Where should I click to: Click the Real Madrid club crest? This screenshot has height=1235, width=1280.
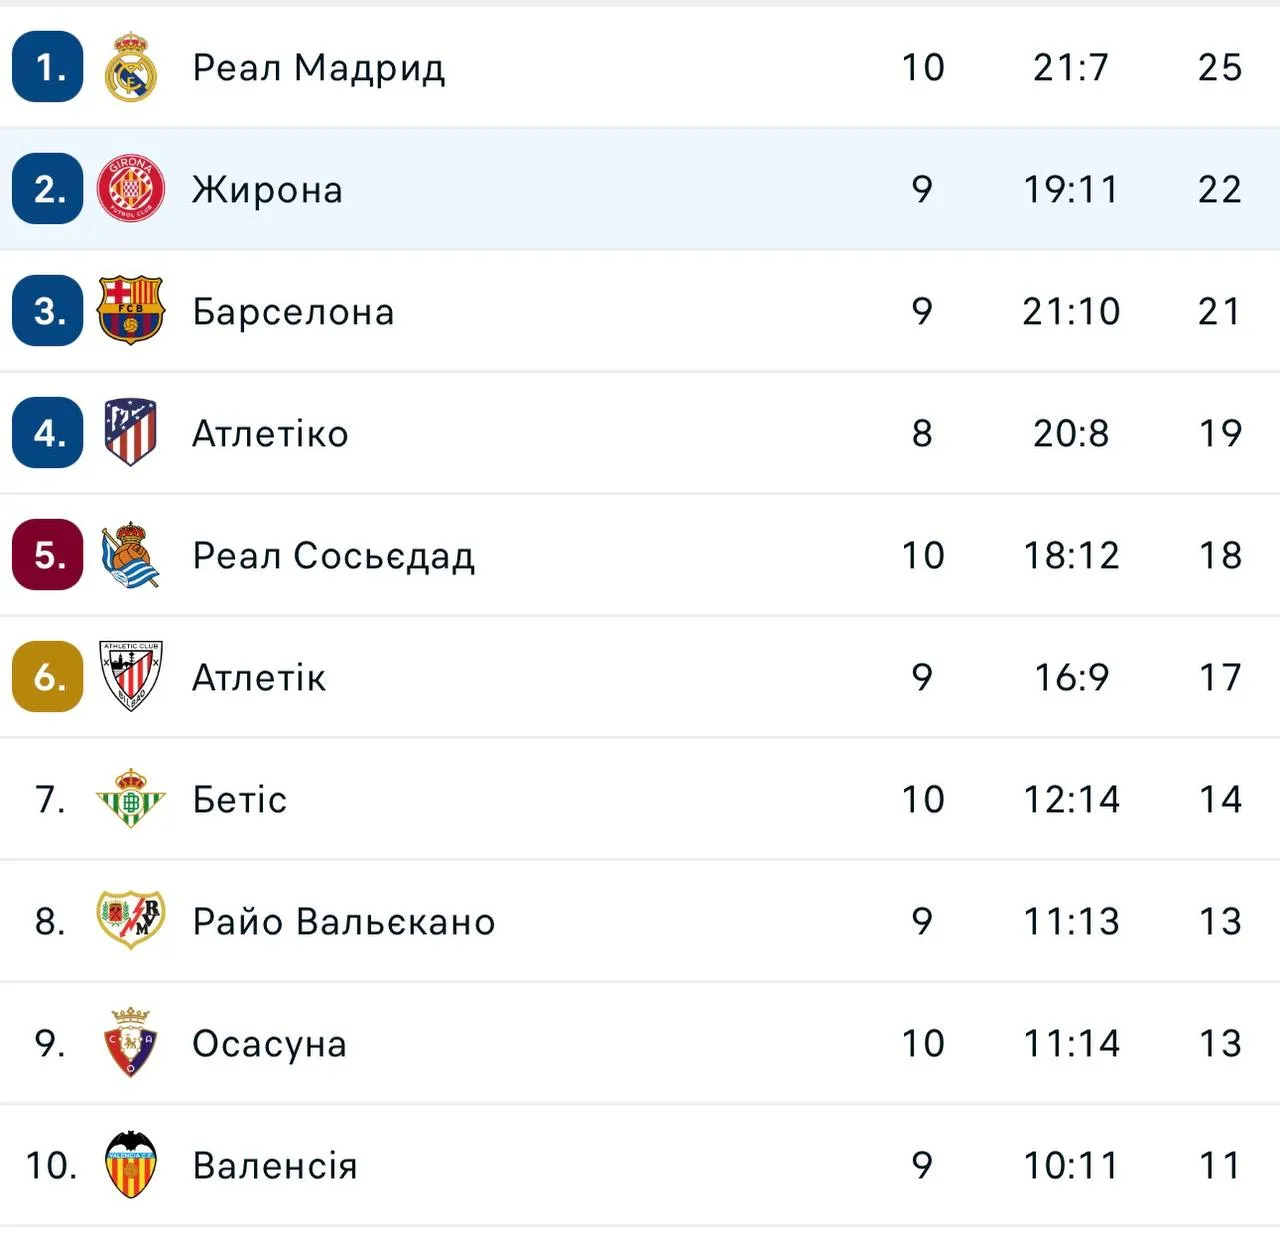click(131, 67)
